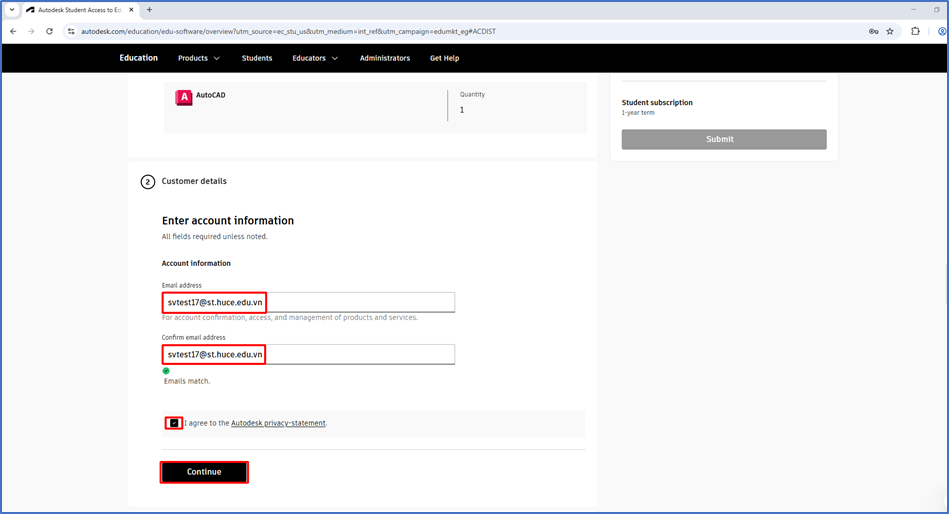
Task: Open a new browser tab
Action: (150, 10)
